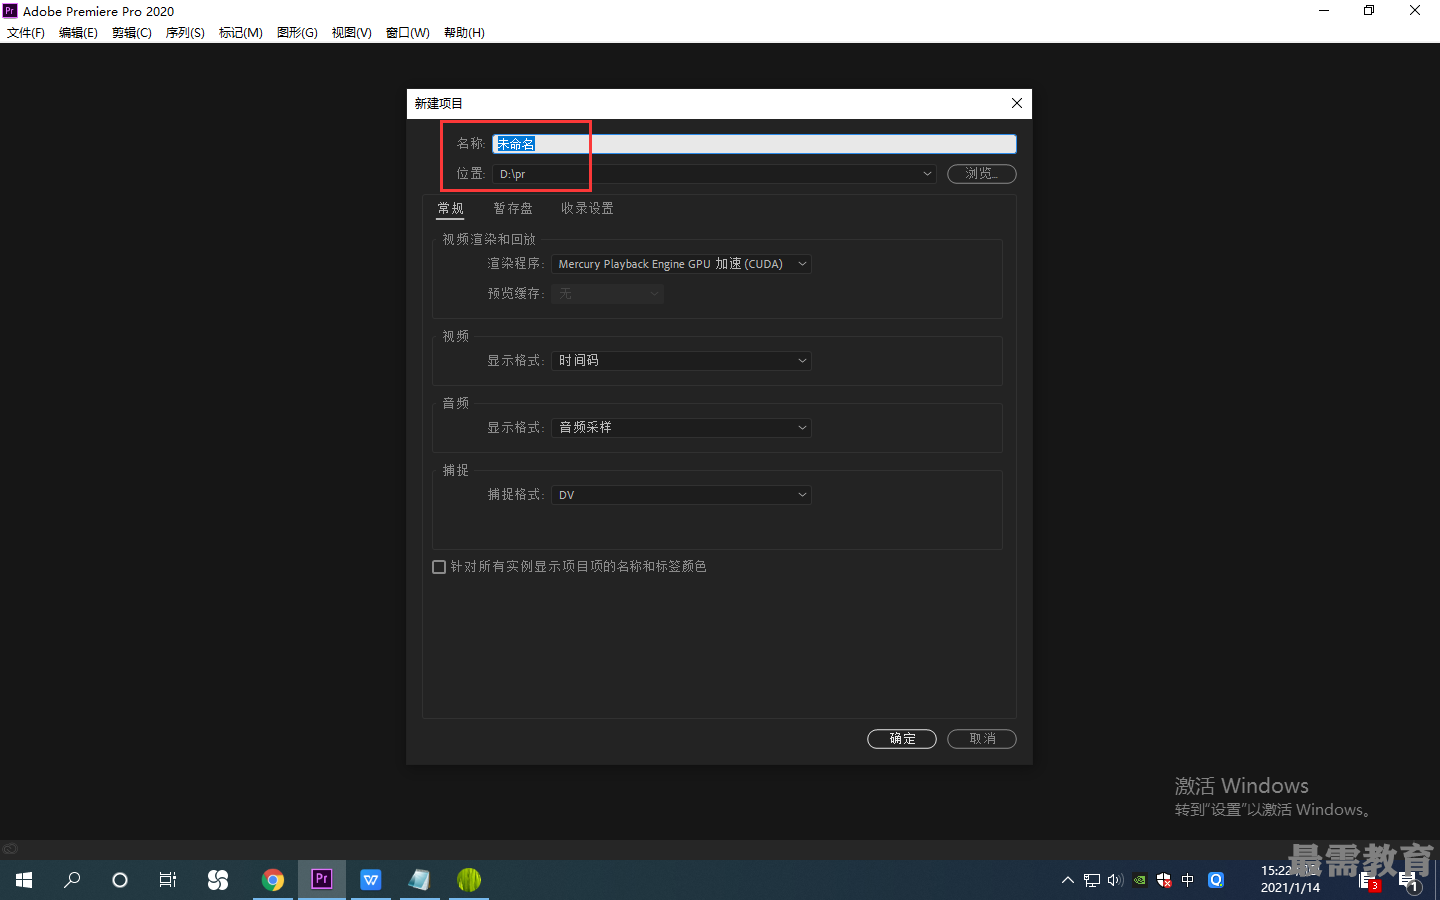Open NVIDIA tray icon
The height and width of the screenshot is (900, 1440).
[x=1140, y=880]
